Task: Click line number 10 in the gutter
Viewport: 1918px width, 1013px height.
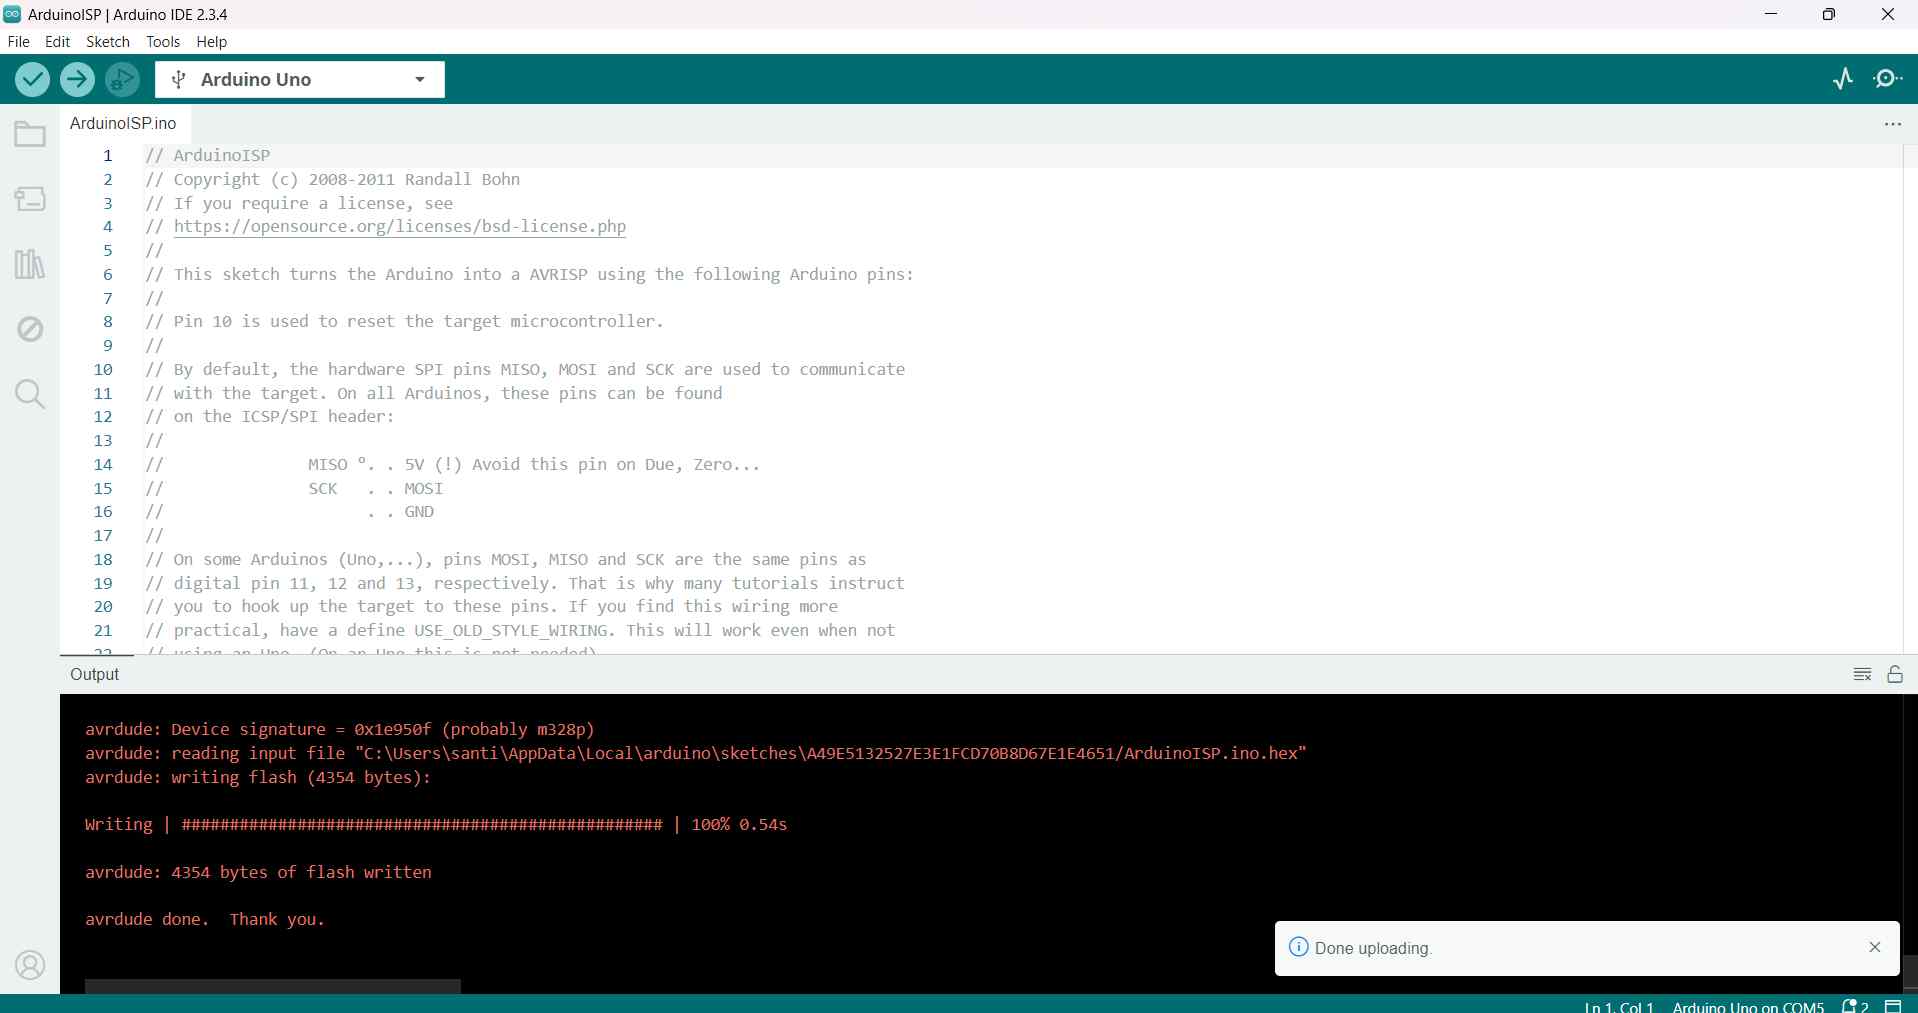Action: click(103, 370)
